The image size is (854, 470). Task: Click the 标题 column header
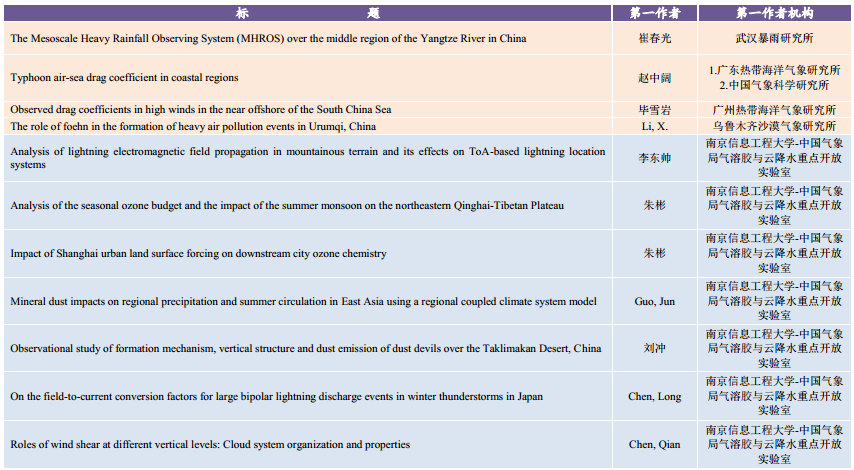pyautogui.click(x=307, y=13)
